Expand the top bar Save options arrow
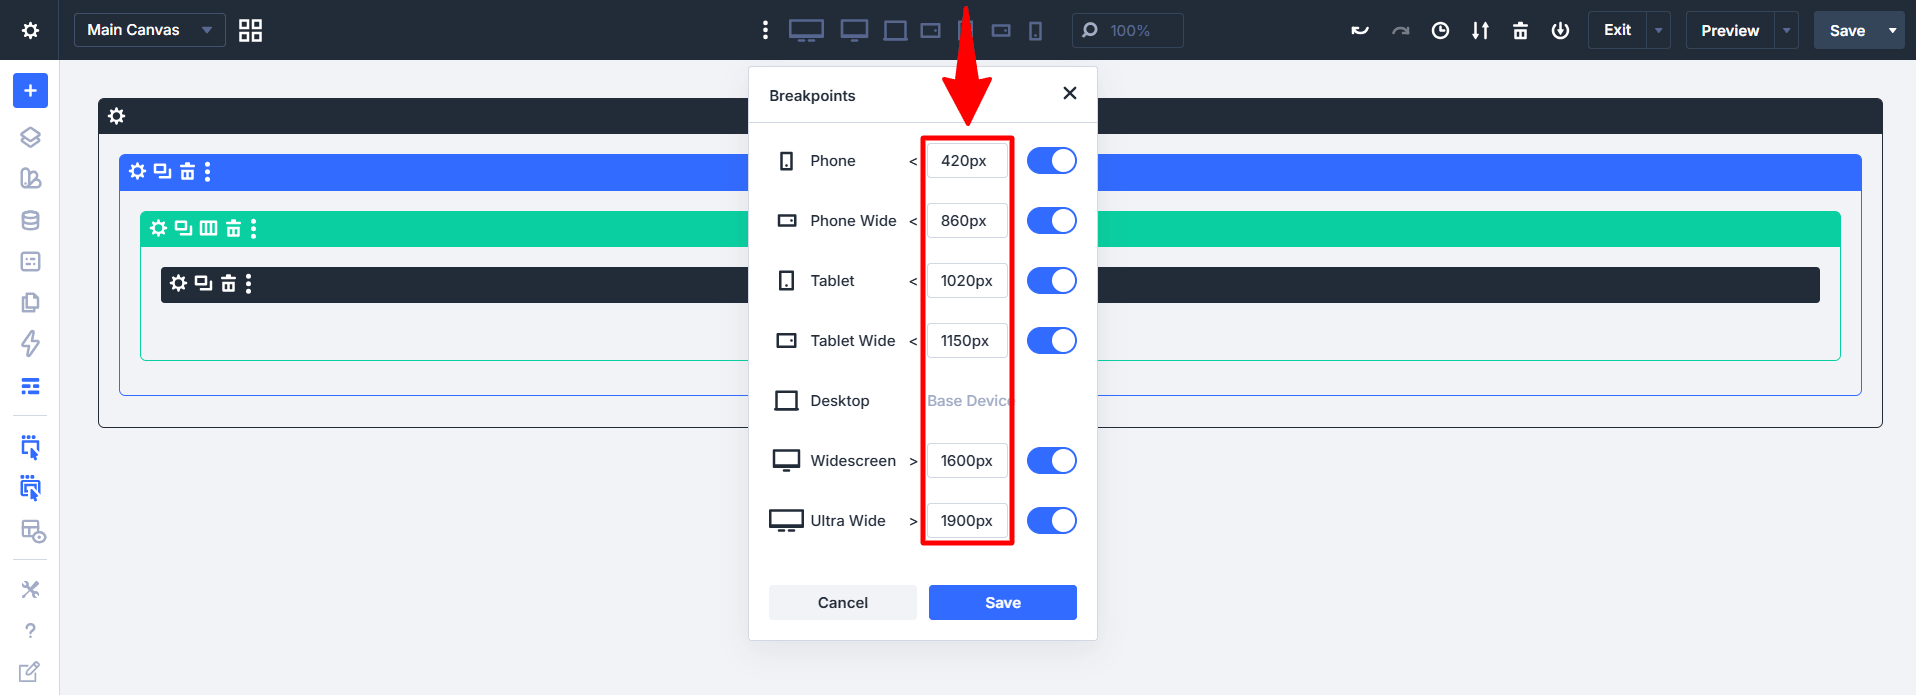Screen dimensions: 1916x695 (1892, 30)
